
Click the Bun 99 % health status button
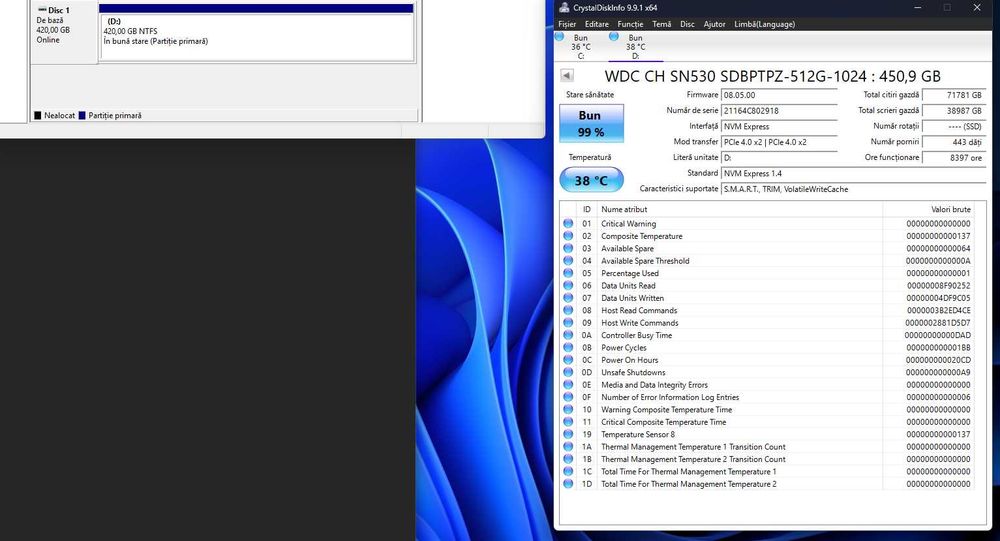(x=591, y=123)
